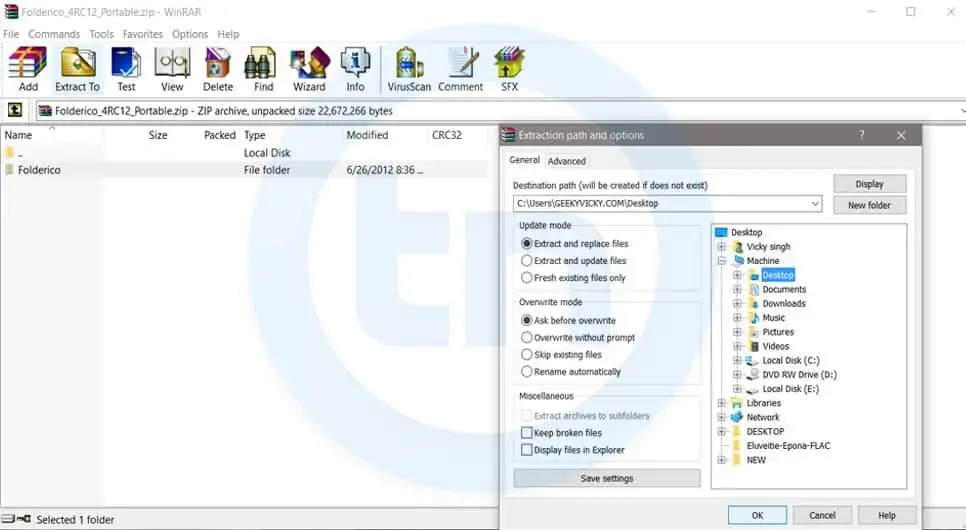Open the Commands menu
The height and width of the screenshot is (530, 966).
click(54, 34)
